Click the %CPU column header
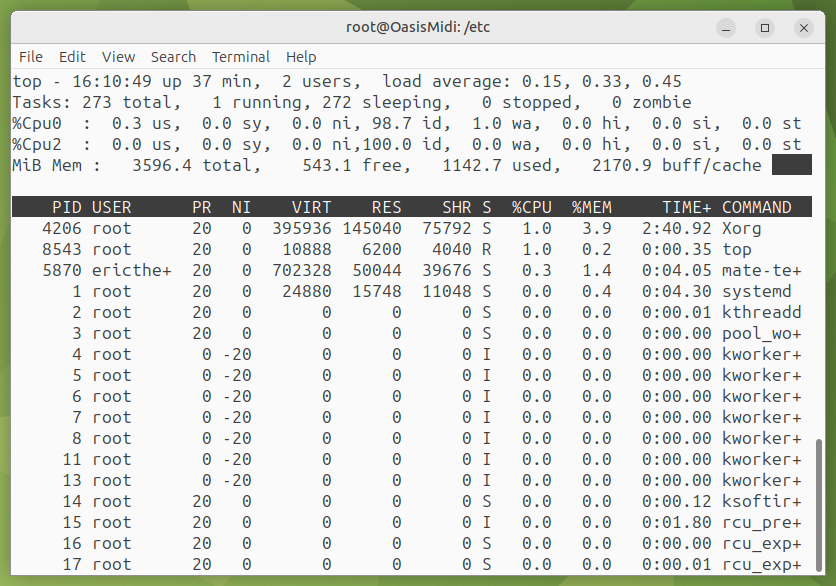836x586 pixels. point(531,207)
